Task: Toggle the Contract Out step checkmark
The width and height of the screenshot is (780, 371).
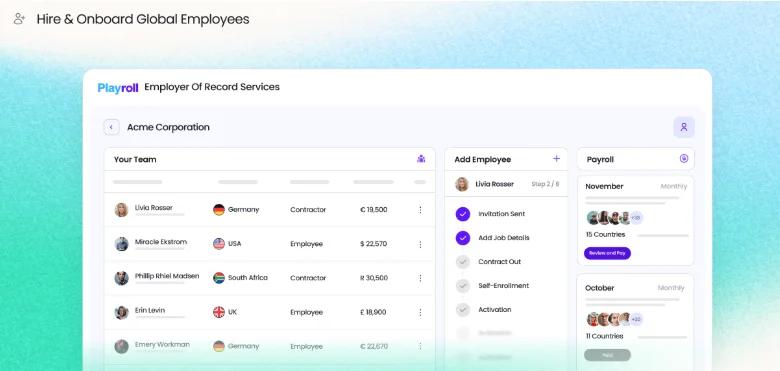Action: 463,262
